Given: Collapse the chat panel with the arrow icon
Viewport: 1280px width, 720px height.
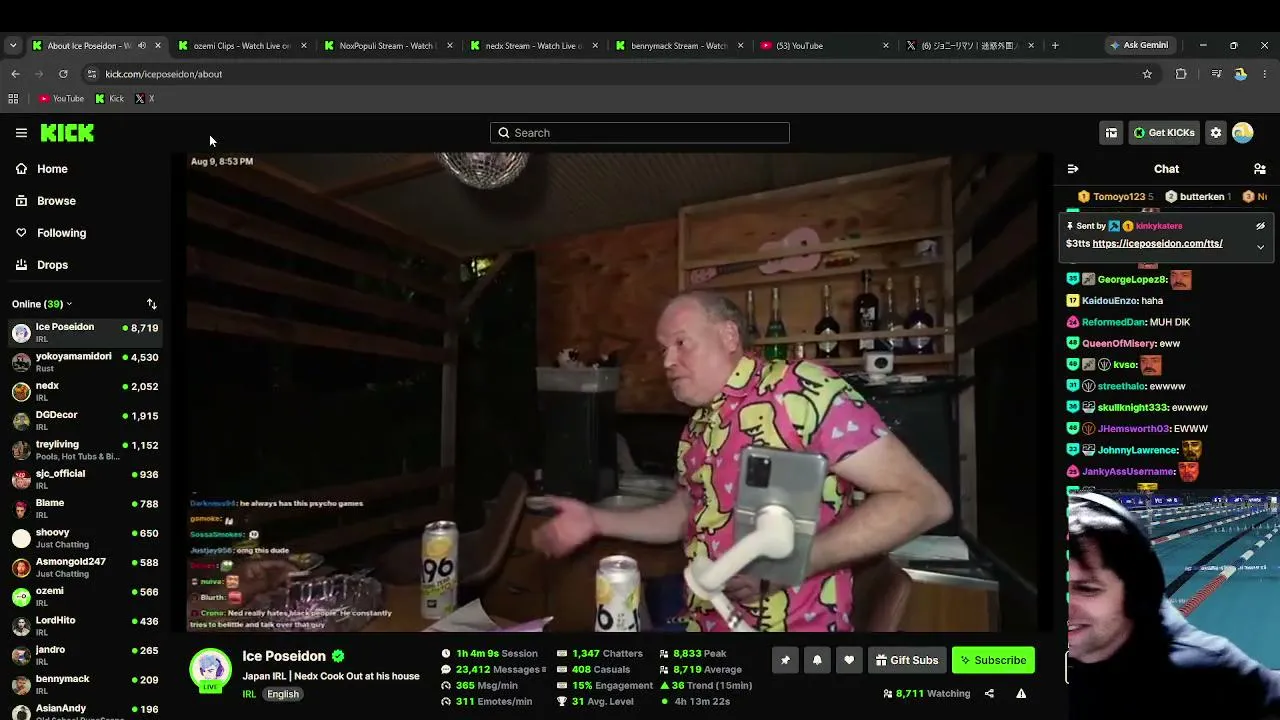Looking at the screenshot, I should click(x=1073, y=169).
